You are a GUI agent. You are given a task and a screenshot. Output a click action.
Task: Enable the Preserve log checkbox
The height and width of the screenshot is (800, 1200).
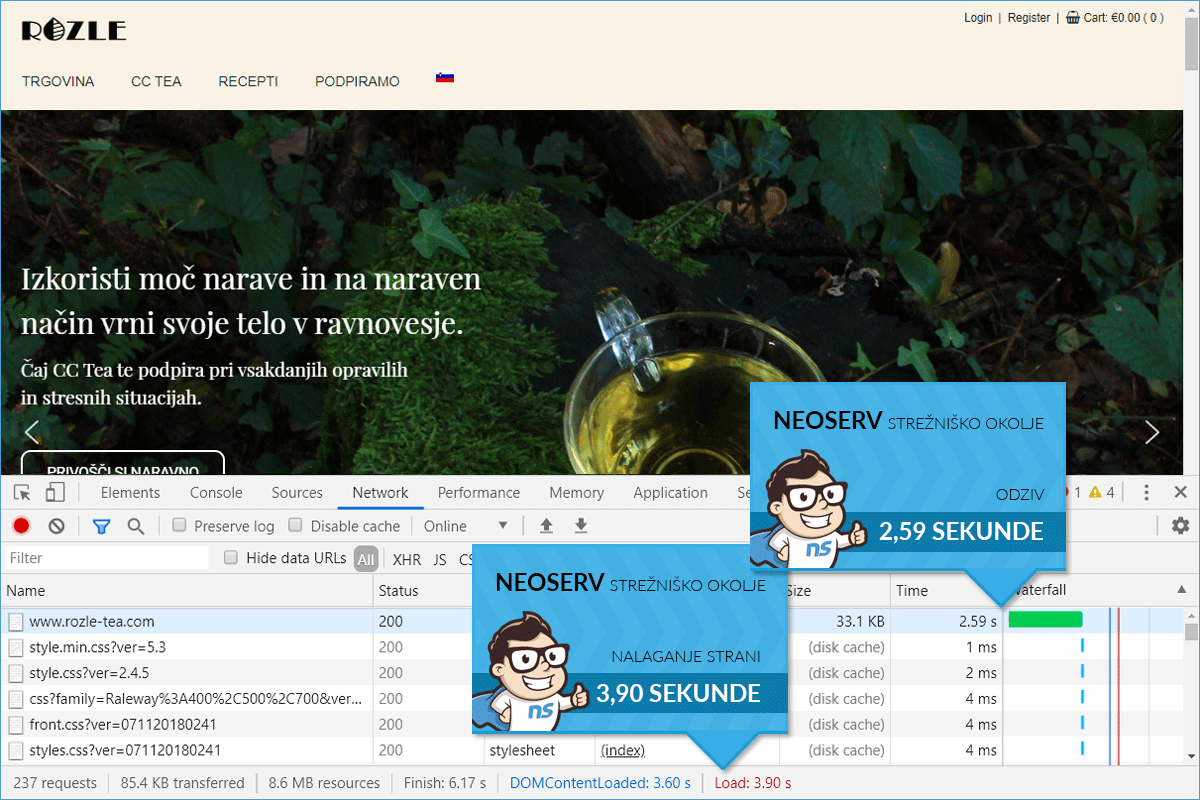coord(180,525)
